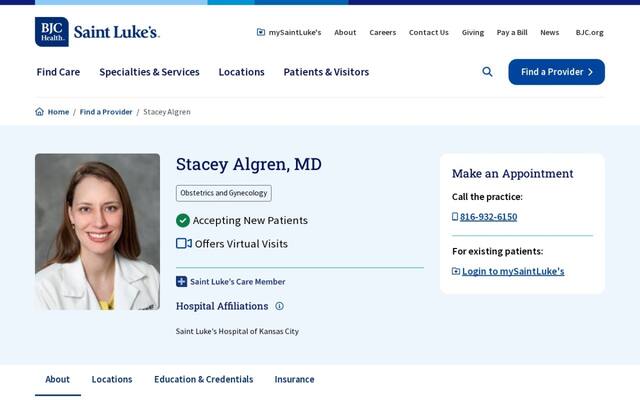Viewport: 640px width, 400px height.
Task: Open the Pay a Bill link
Action: [x=512, y=32]
